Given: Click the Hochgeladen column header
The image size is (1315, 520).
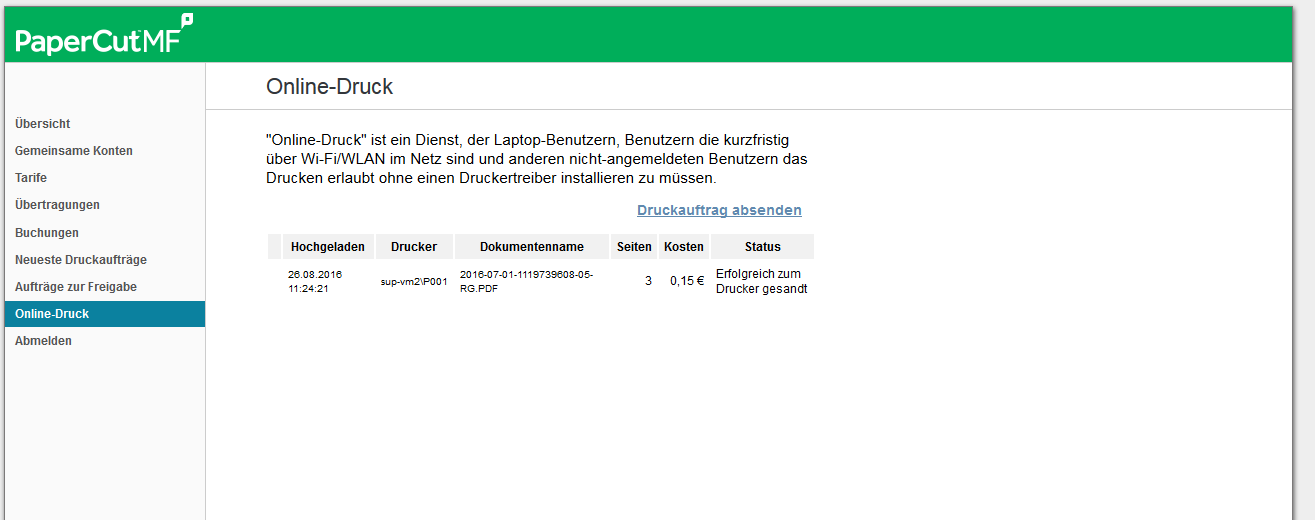Looking at the screenshot, I should [x=328, y=247].
